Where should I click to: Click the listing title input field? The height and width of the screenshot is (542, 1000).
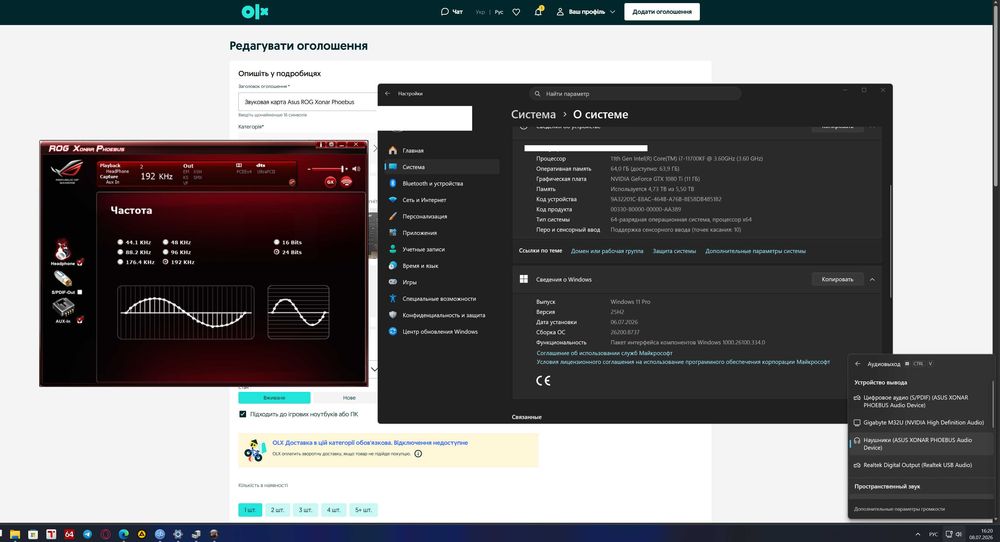coord(307,101)
